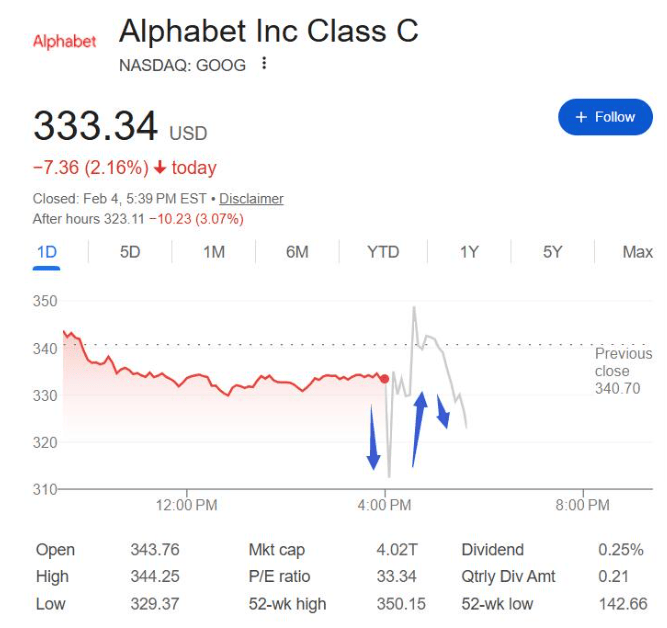Show the 5Y chart view
The image size is (667, 628).
(x=553, y=252)
